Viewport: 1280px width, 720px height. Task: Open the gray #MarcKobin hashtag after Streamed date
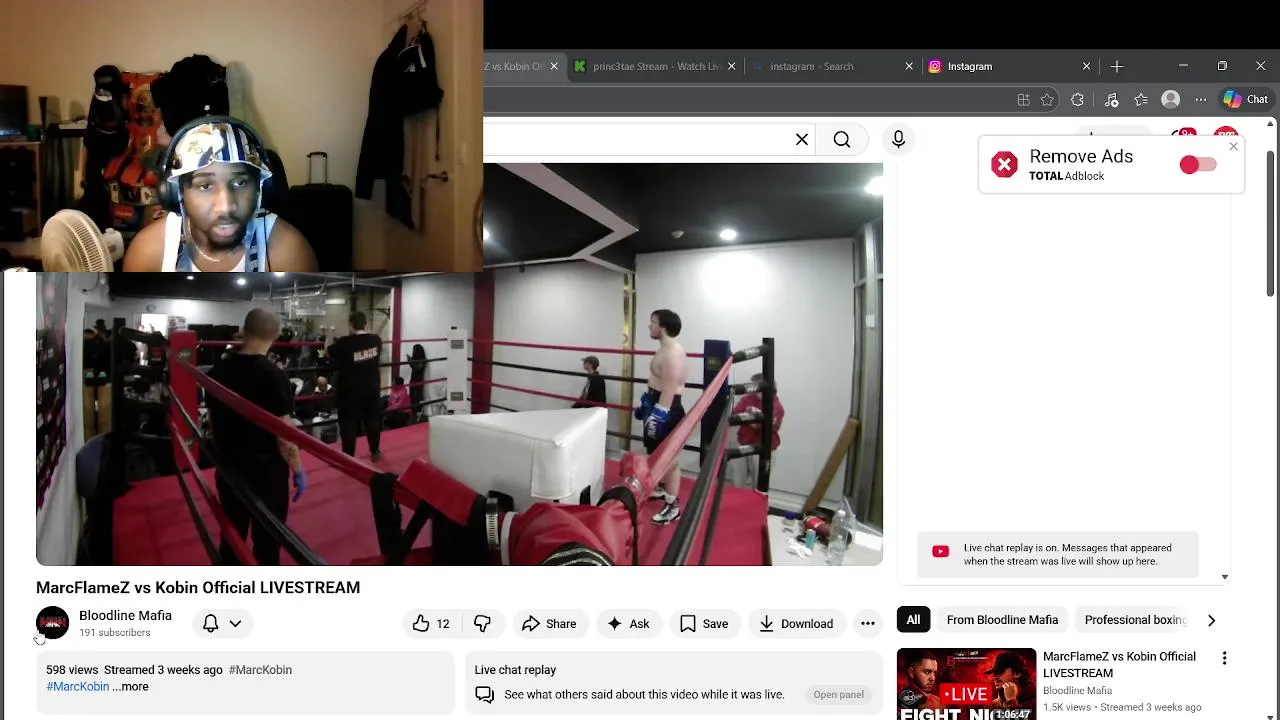click(260, 670)
